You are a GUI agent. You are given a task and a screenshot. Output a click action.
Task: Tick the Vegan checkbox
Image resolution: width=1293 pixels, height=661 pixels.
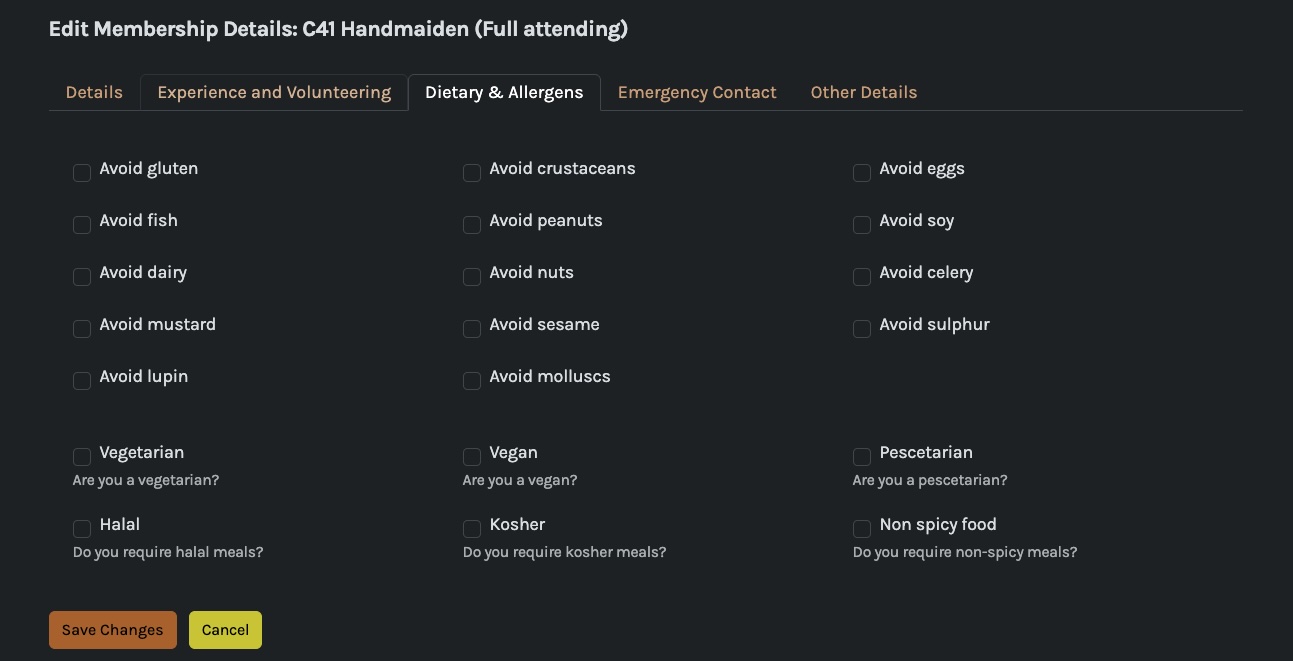[472, 457]
